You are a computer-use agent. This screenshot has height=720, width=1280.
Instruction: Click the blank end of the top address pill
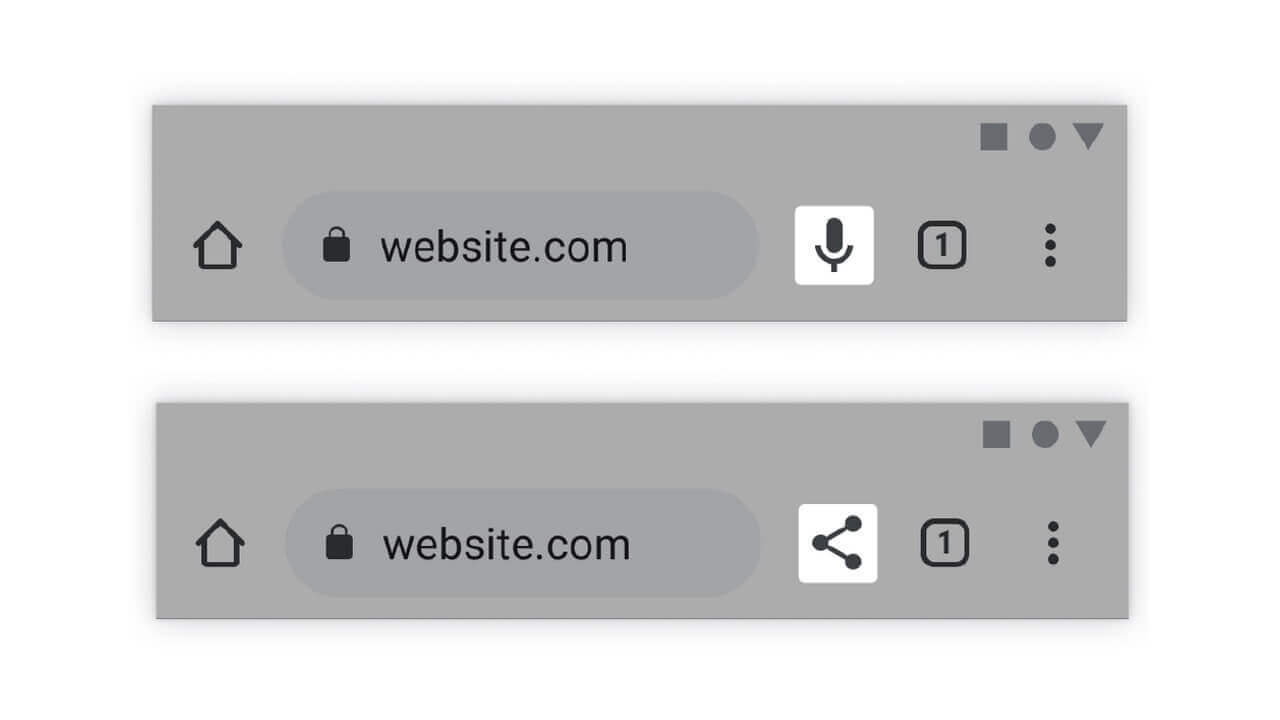tap(694, 245)
